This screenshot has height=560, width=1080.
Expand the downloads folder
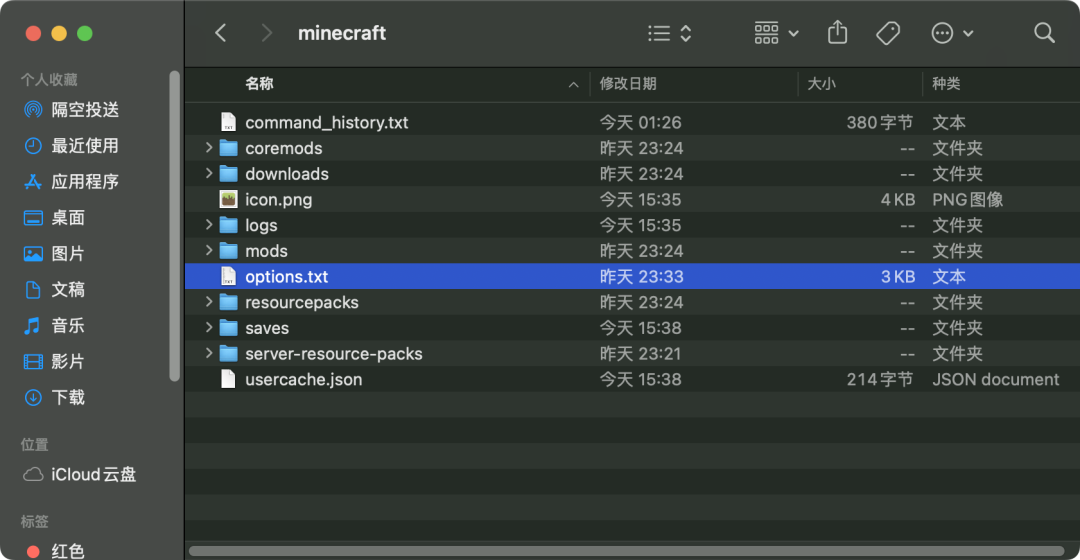[x=209, y=173]
